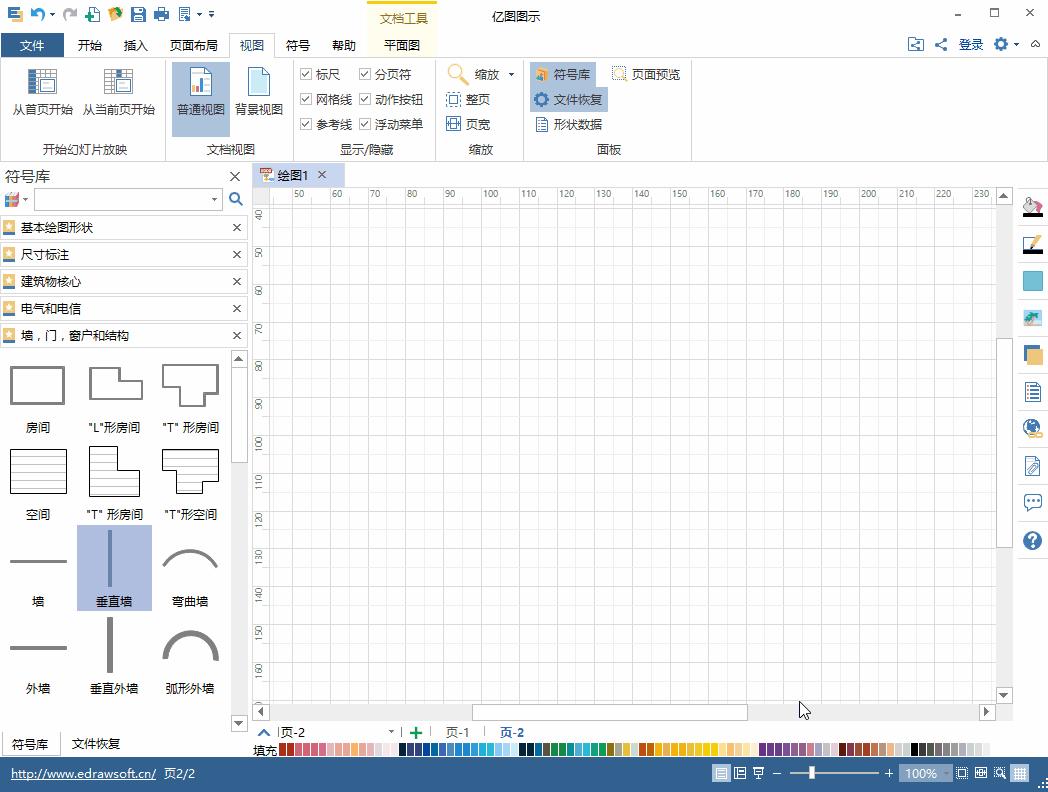Open the settings gear dropdown arrow
Image resolution: width=1048 pixels, height=792 pixels.
click(1017, 44)
